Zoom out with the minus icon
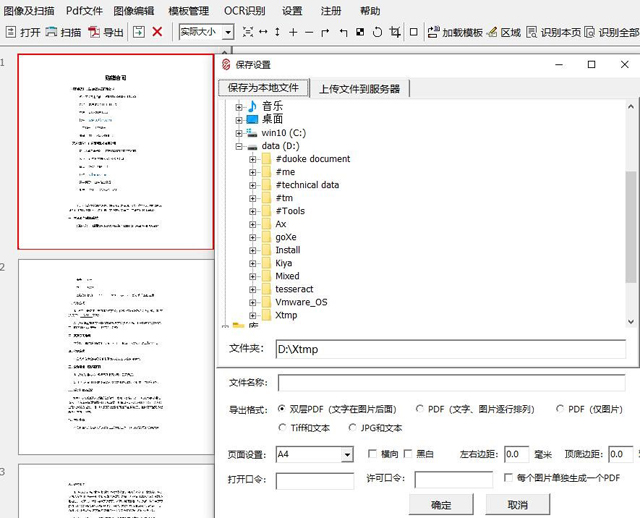640x518 pixels. [309, 32]
